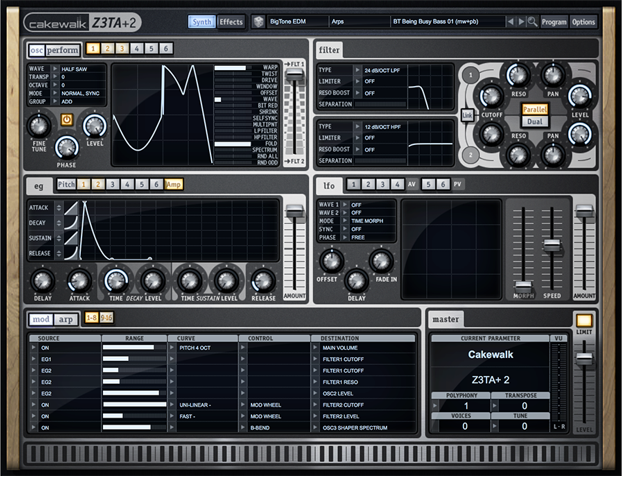Screen dimensions: 623x477
Task: Click the previous program arrow
Action: tap(511, 21)
